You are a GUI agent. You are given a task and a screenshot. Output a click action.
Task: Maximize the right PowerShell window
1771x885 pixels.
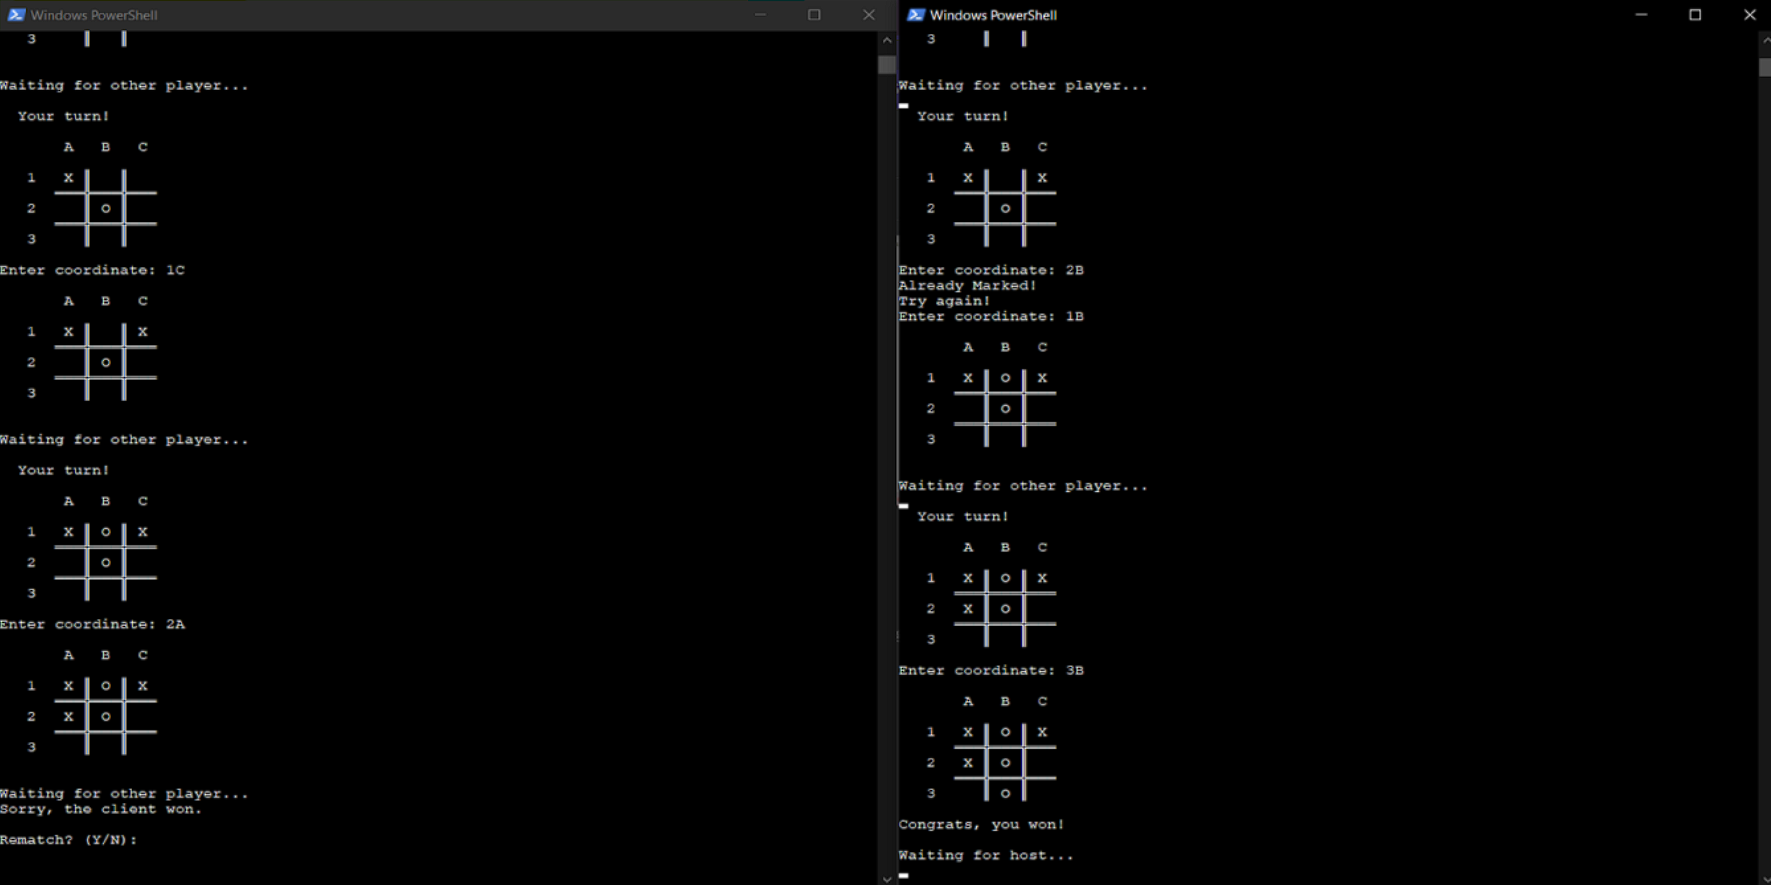point(1695,15)
